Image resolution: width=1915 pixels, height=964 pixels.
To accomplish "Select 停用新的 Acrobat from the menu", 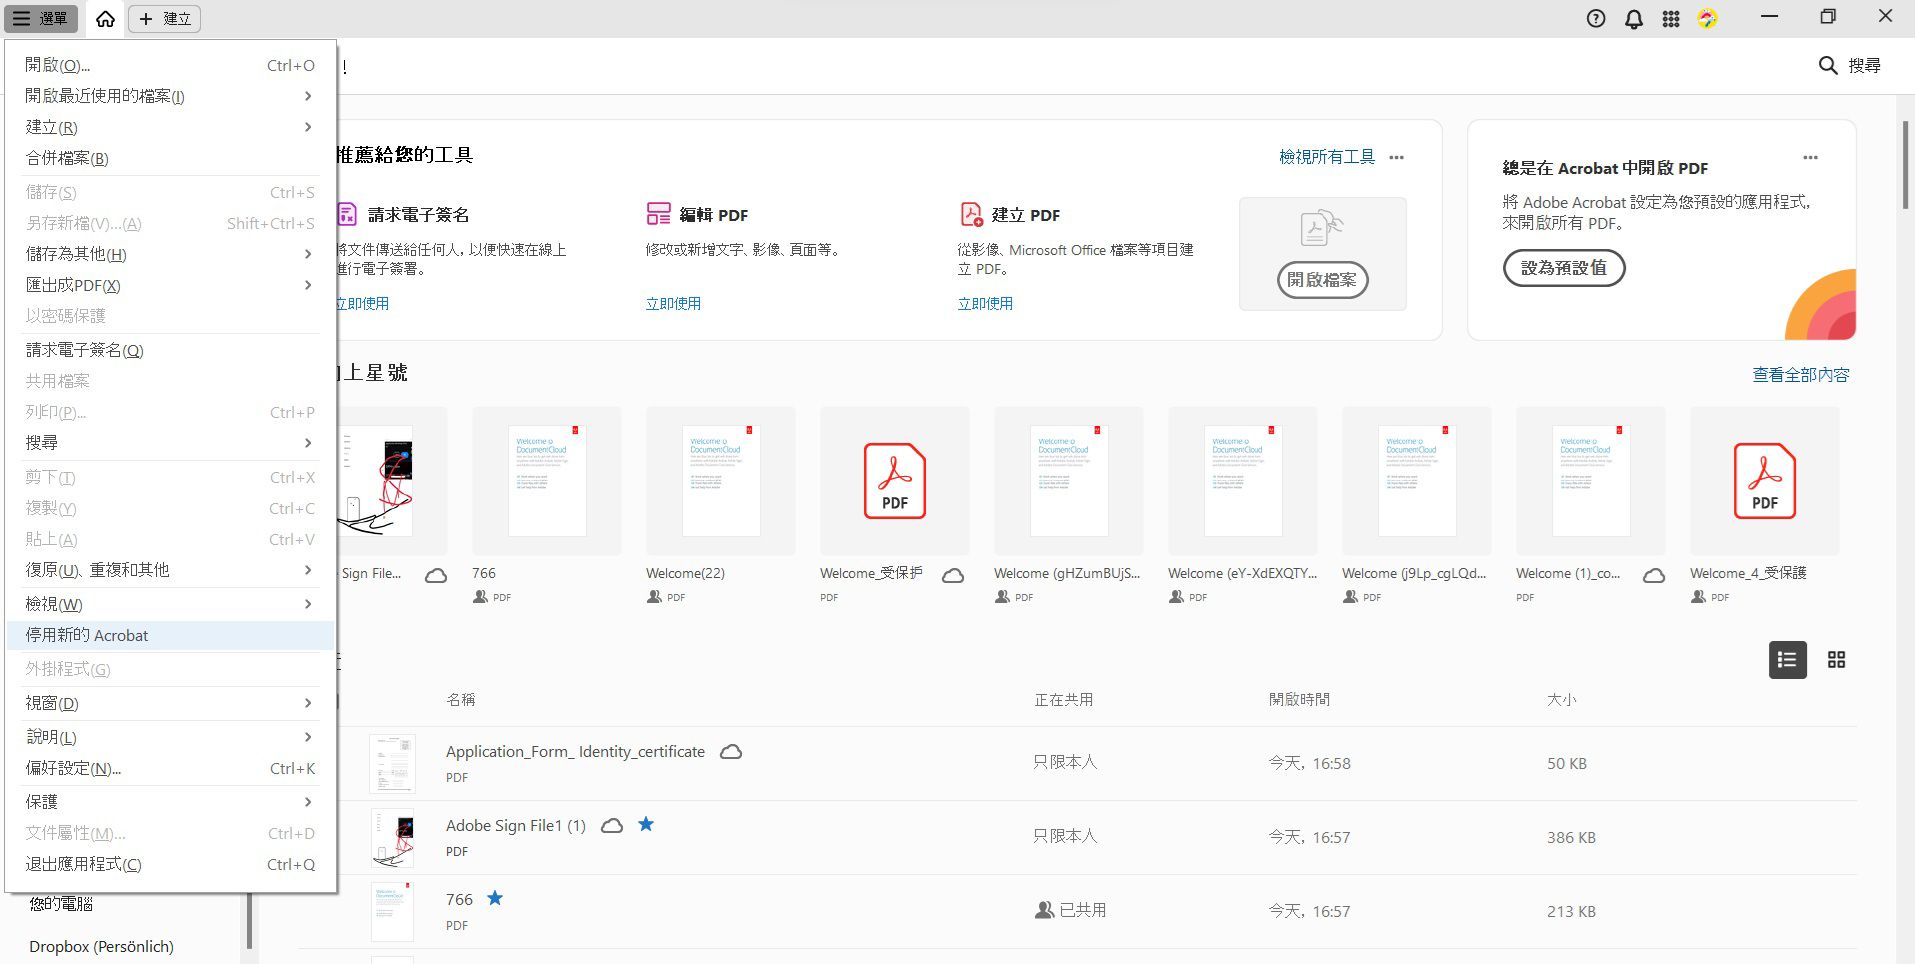I will (87, 635).
